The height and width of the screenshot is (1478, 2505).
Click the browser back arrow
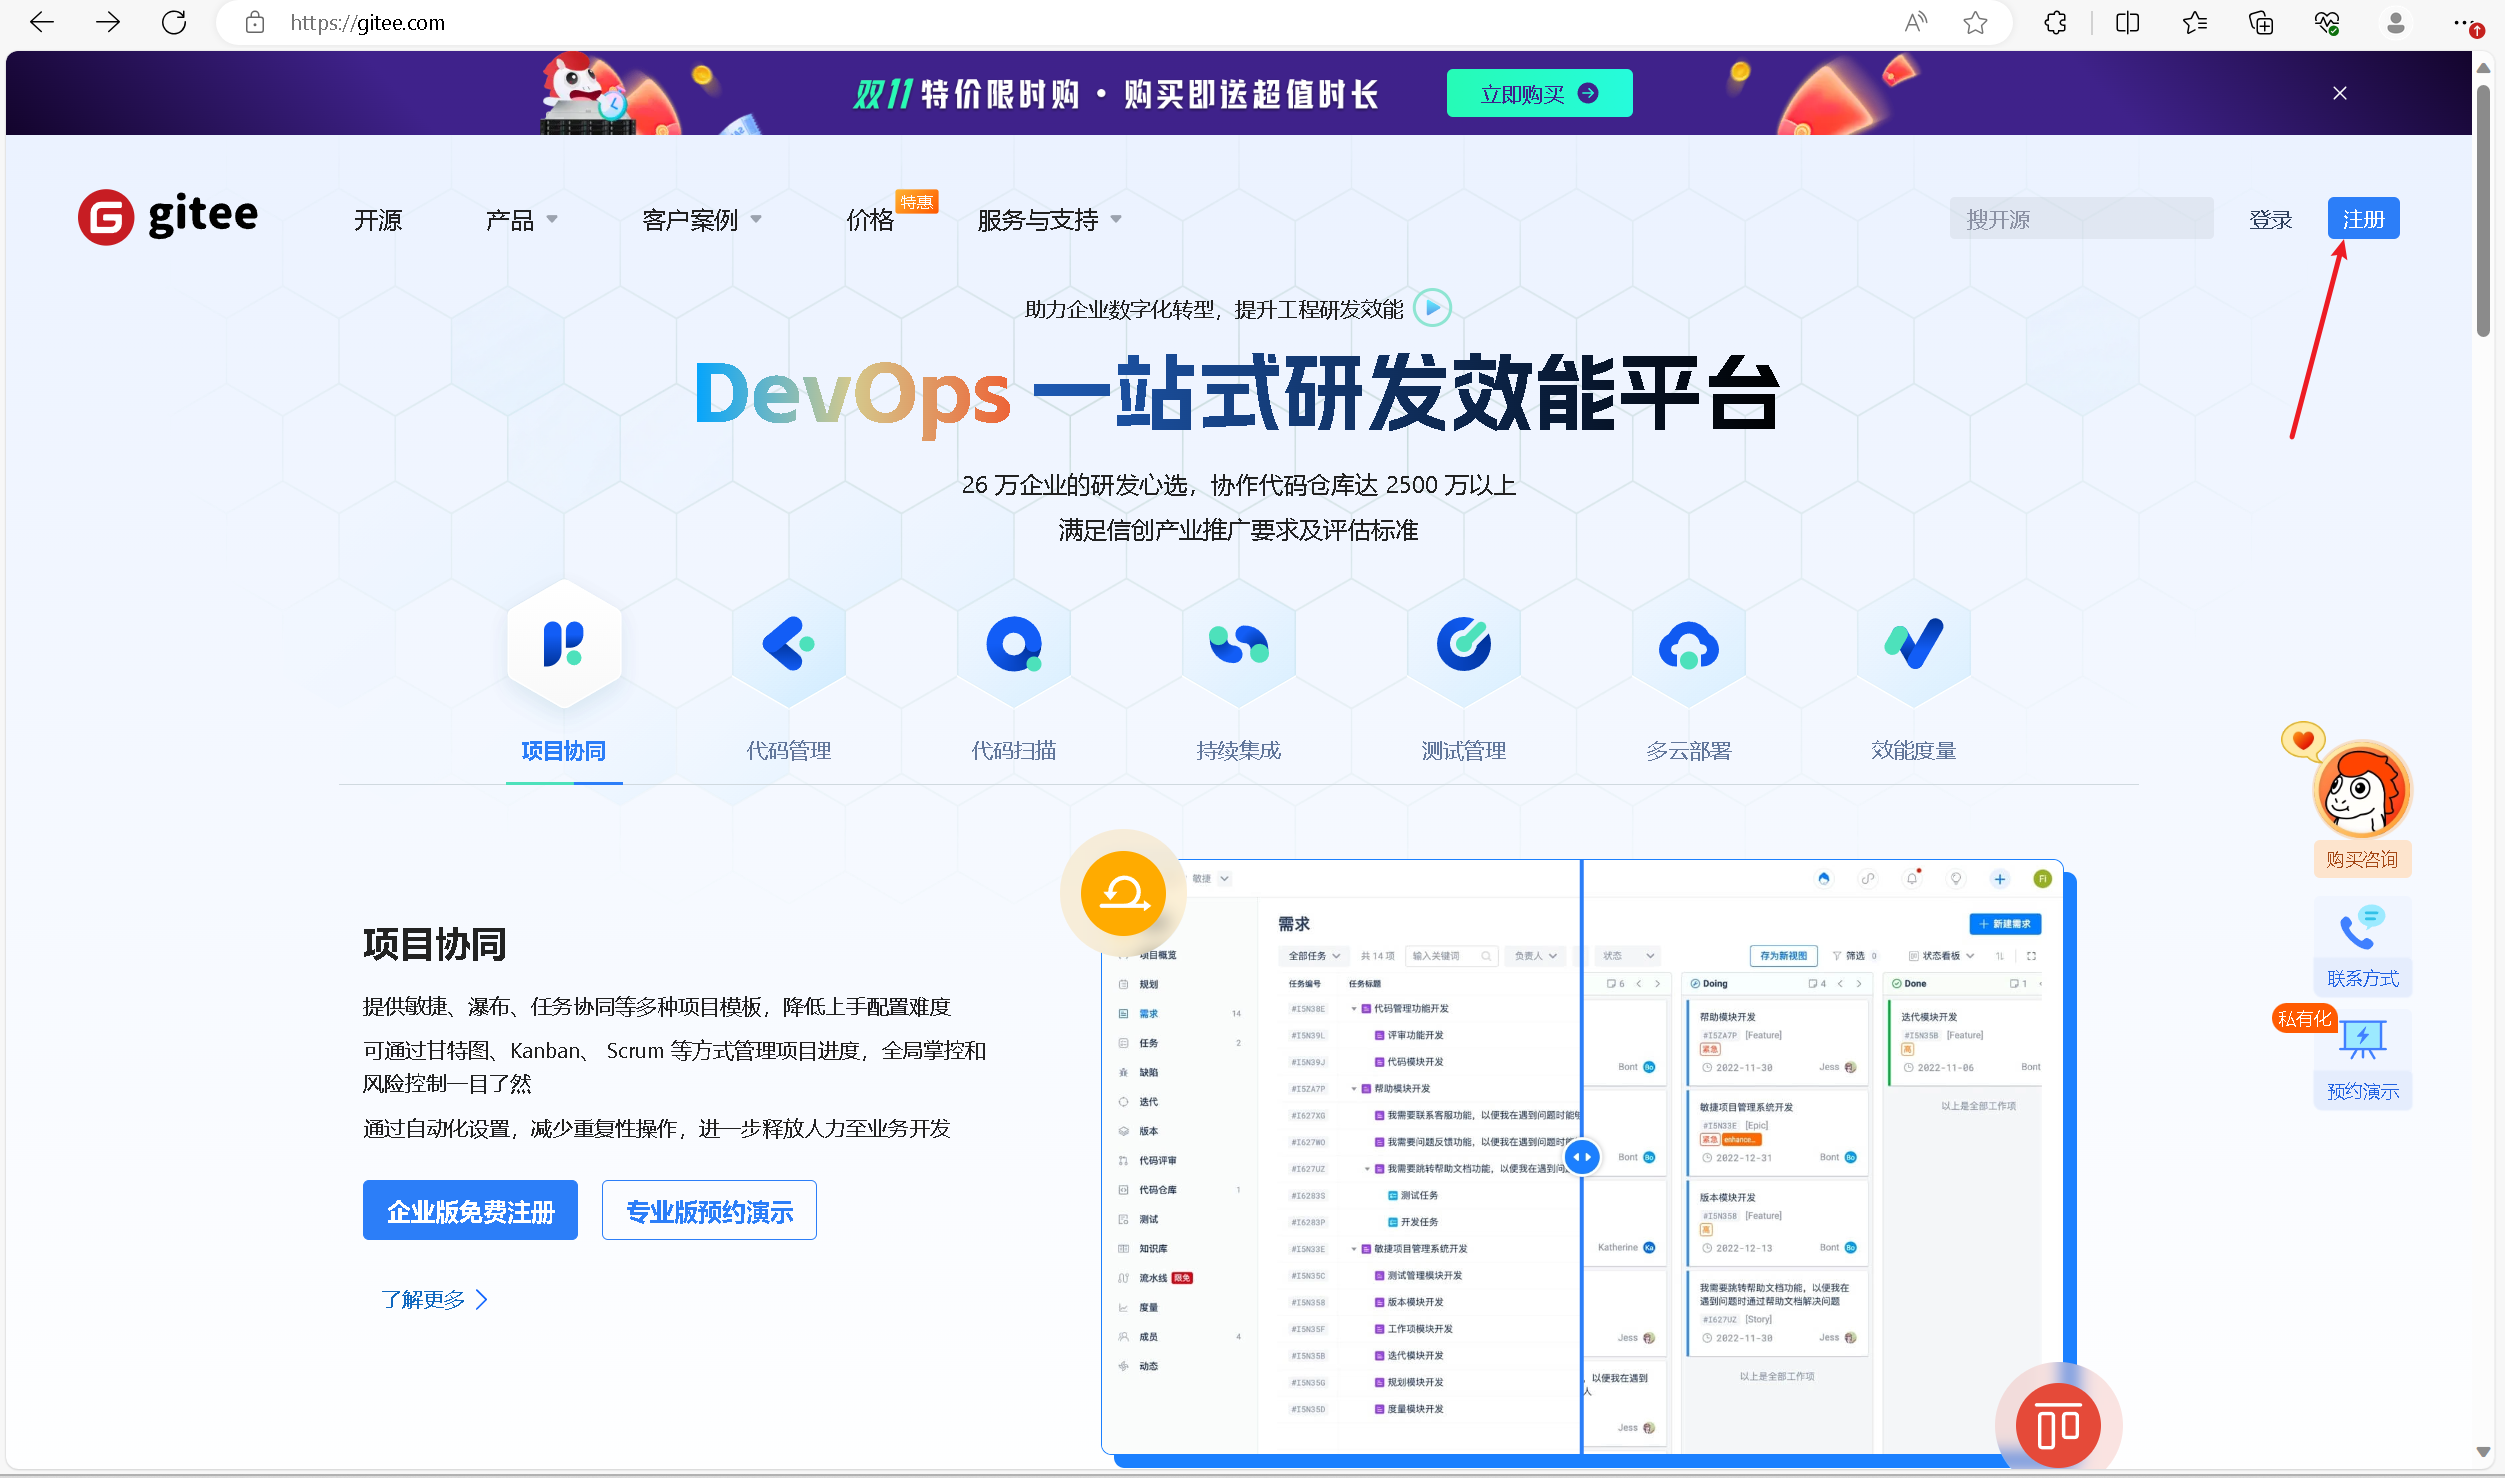pos(41,22)
